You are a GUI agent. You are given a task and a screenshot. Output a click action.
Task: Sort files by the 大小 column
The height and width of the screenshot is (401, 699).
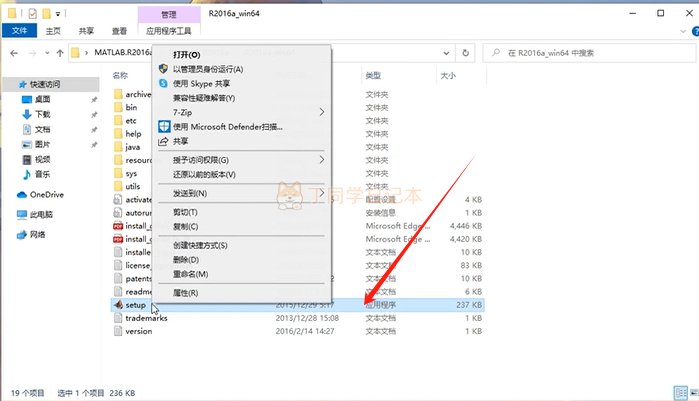[x=448, y=76]
